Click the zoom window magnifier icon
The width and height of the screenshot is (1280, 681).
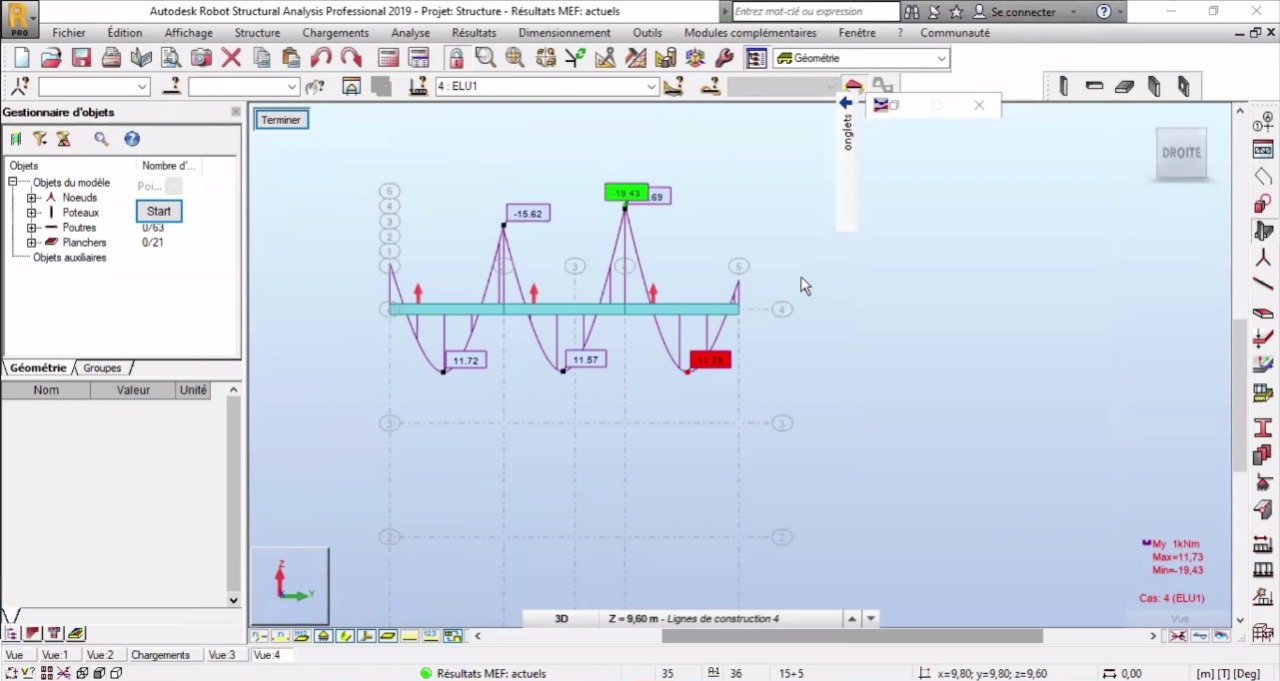coord(485,57)
